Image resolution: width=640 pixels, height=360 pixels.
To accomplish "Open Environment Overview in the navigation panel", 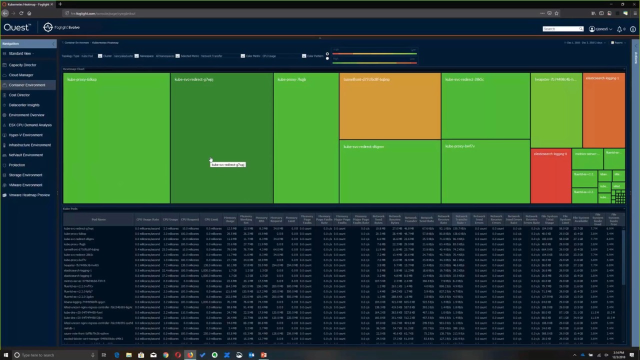I will click(27, 115).
